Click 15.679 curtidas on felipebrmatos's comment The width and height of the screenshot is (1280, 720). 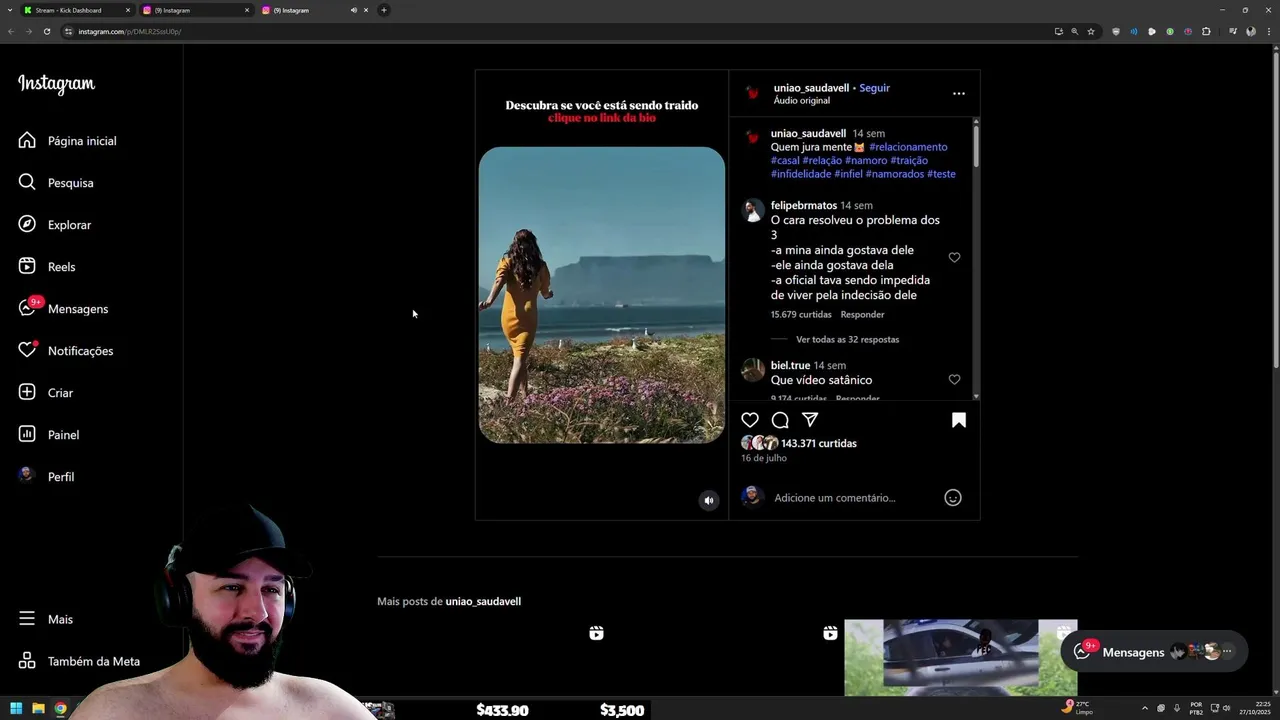click(x=801, y=314)
